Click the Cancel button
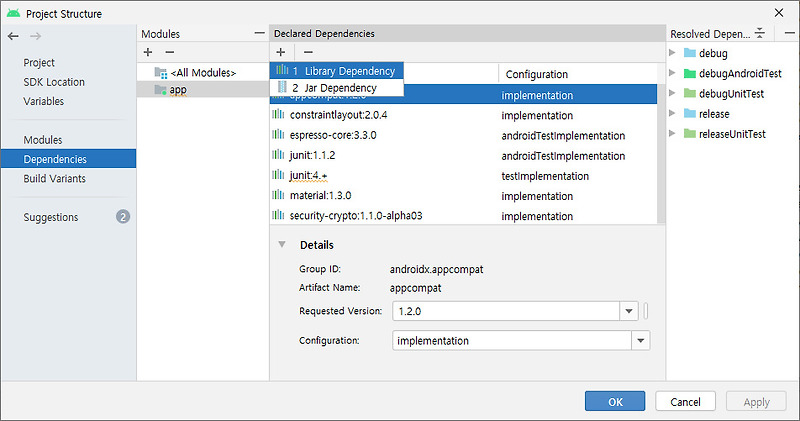 point(685,402)
